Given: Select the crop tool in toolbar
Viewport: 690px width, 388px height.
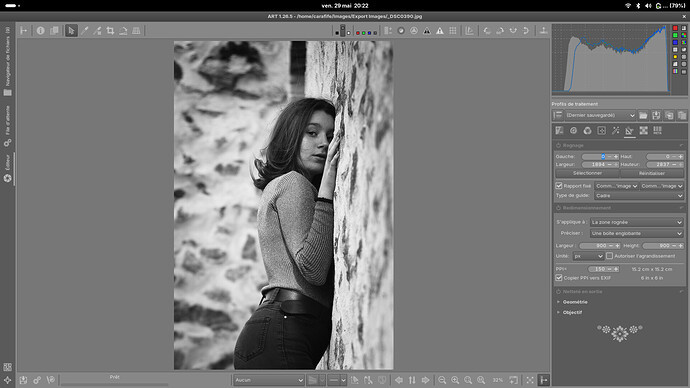Looking at the screenshot, I should coord(110,30).
